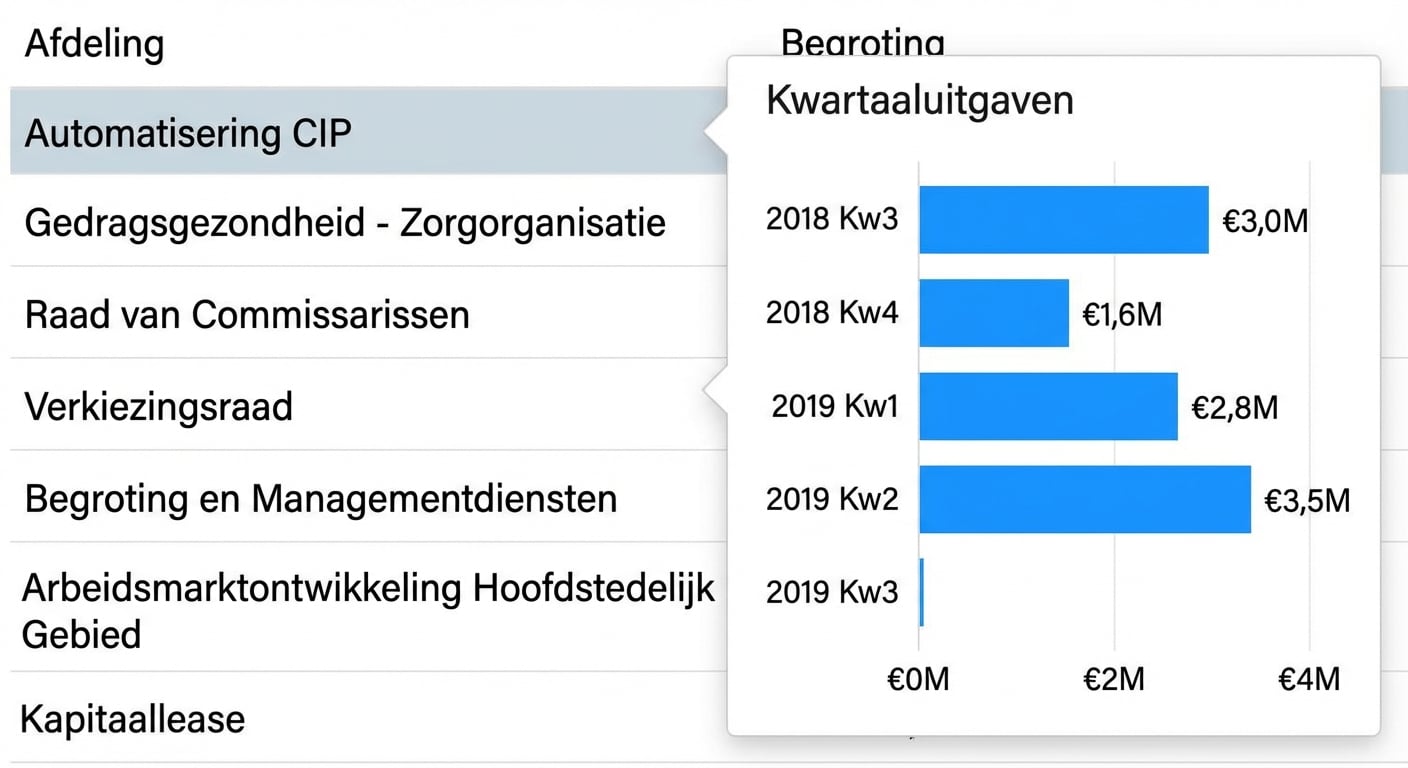Select the Raad van Commissarissen row
The width and height of the screenshot is (1408, 768).
point(247,314)
